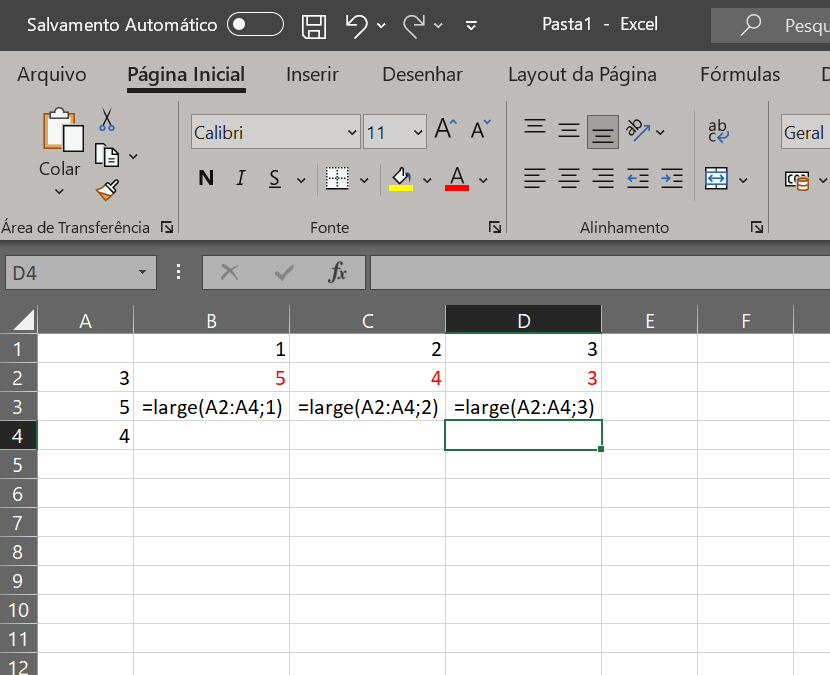Click the Increase Font Size icon
Screen dimensions: 830x675
coord(446,129)
